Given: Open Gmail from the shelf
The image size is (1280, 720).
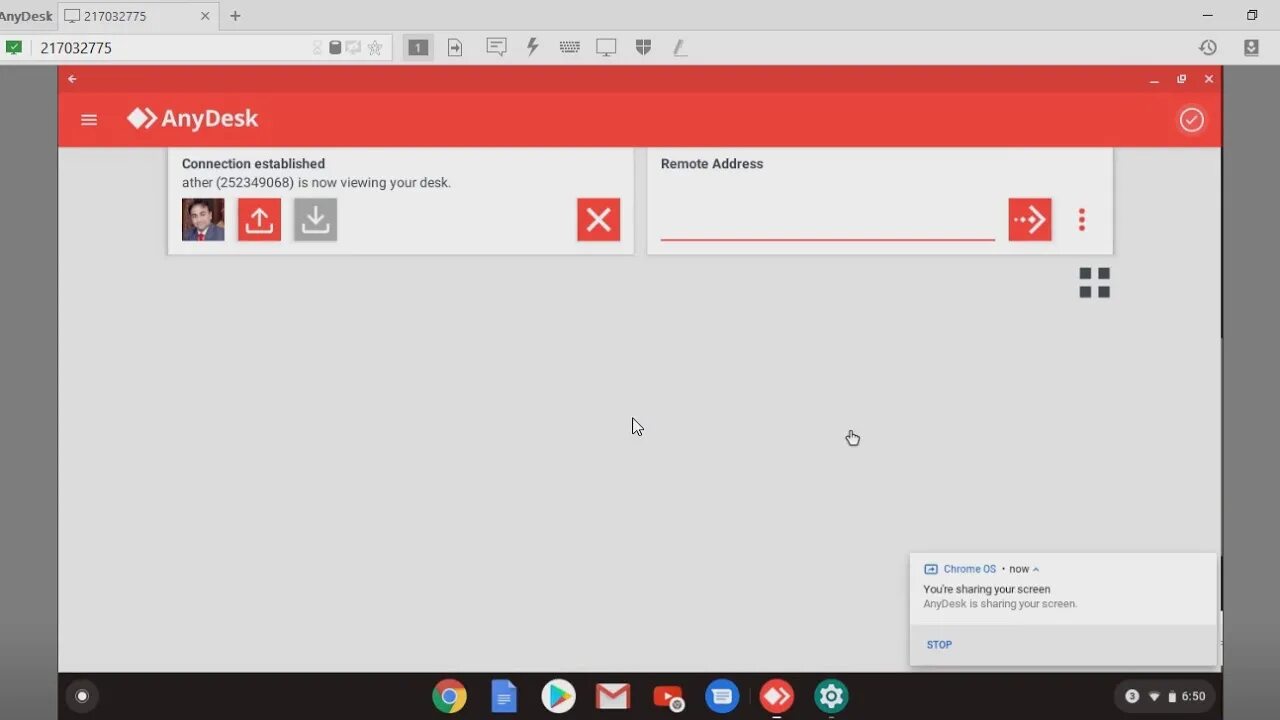Looking at the screenshot, I should coord(613,696).
